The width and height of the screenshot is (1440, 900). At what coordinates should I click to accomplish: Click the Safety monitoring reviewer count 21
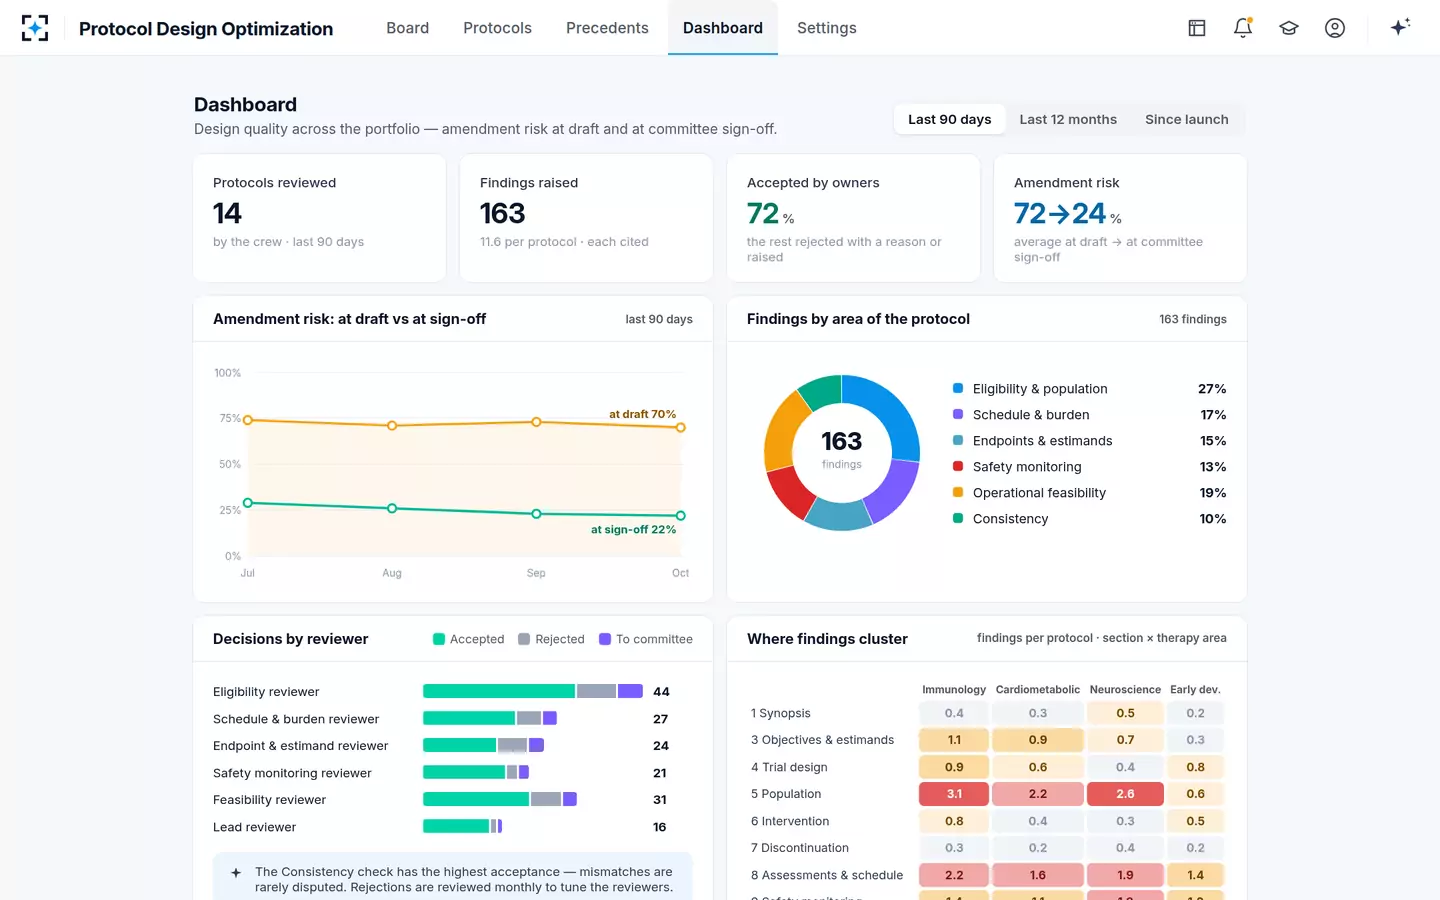(660, 773)
